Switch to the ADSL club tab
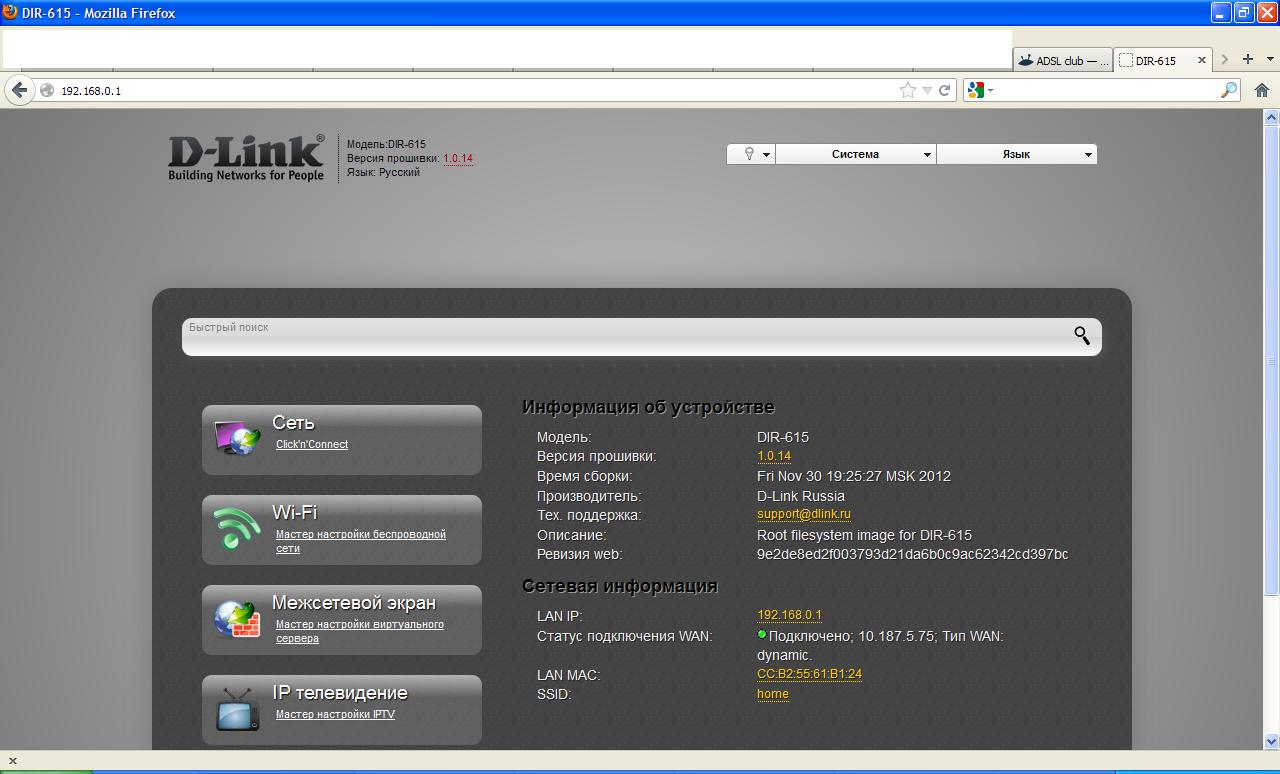The height and width of the screenshot is (774, 1280). click(1063, 61)
